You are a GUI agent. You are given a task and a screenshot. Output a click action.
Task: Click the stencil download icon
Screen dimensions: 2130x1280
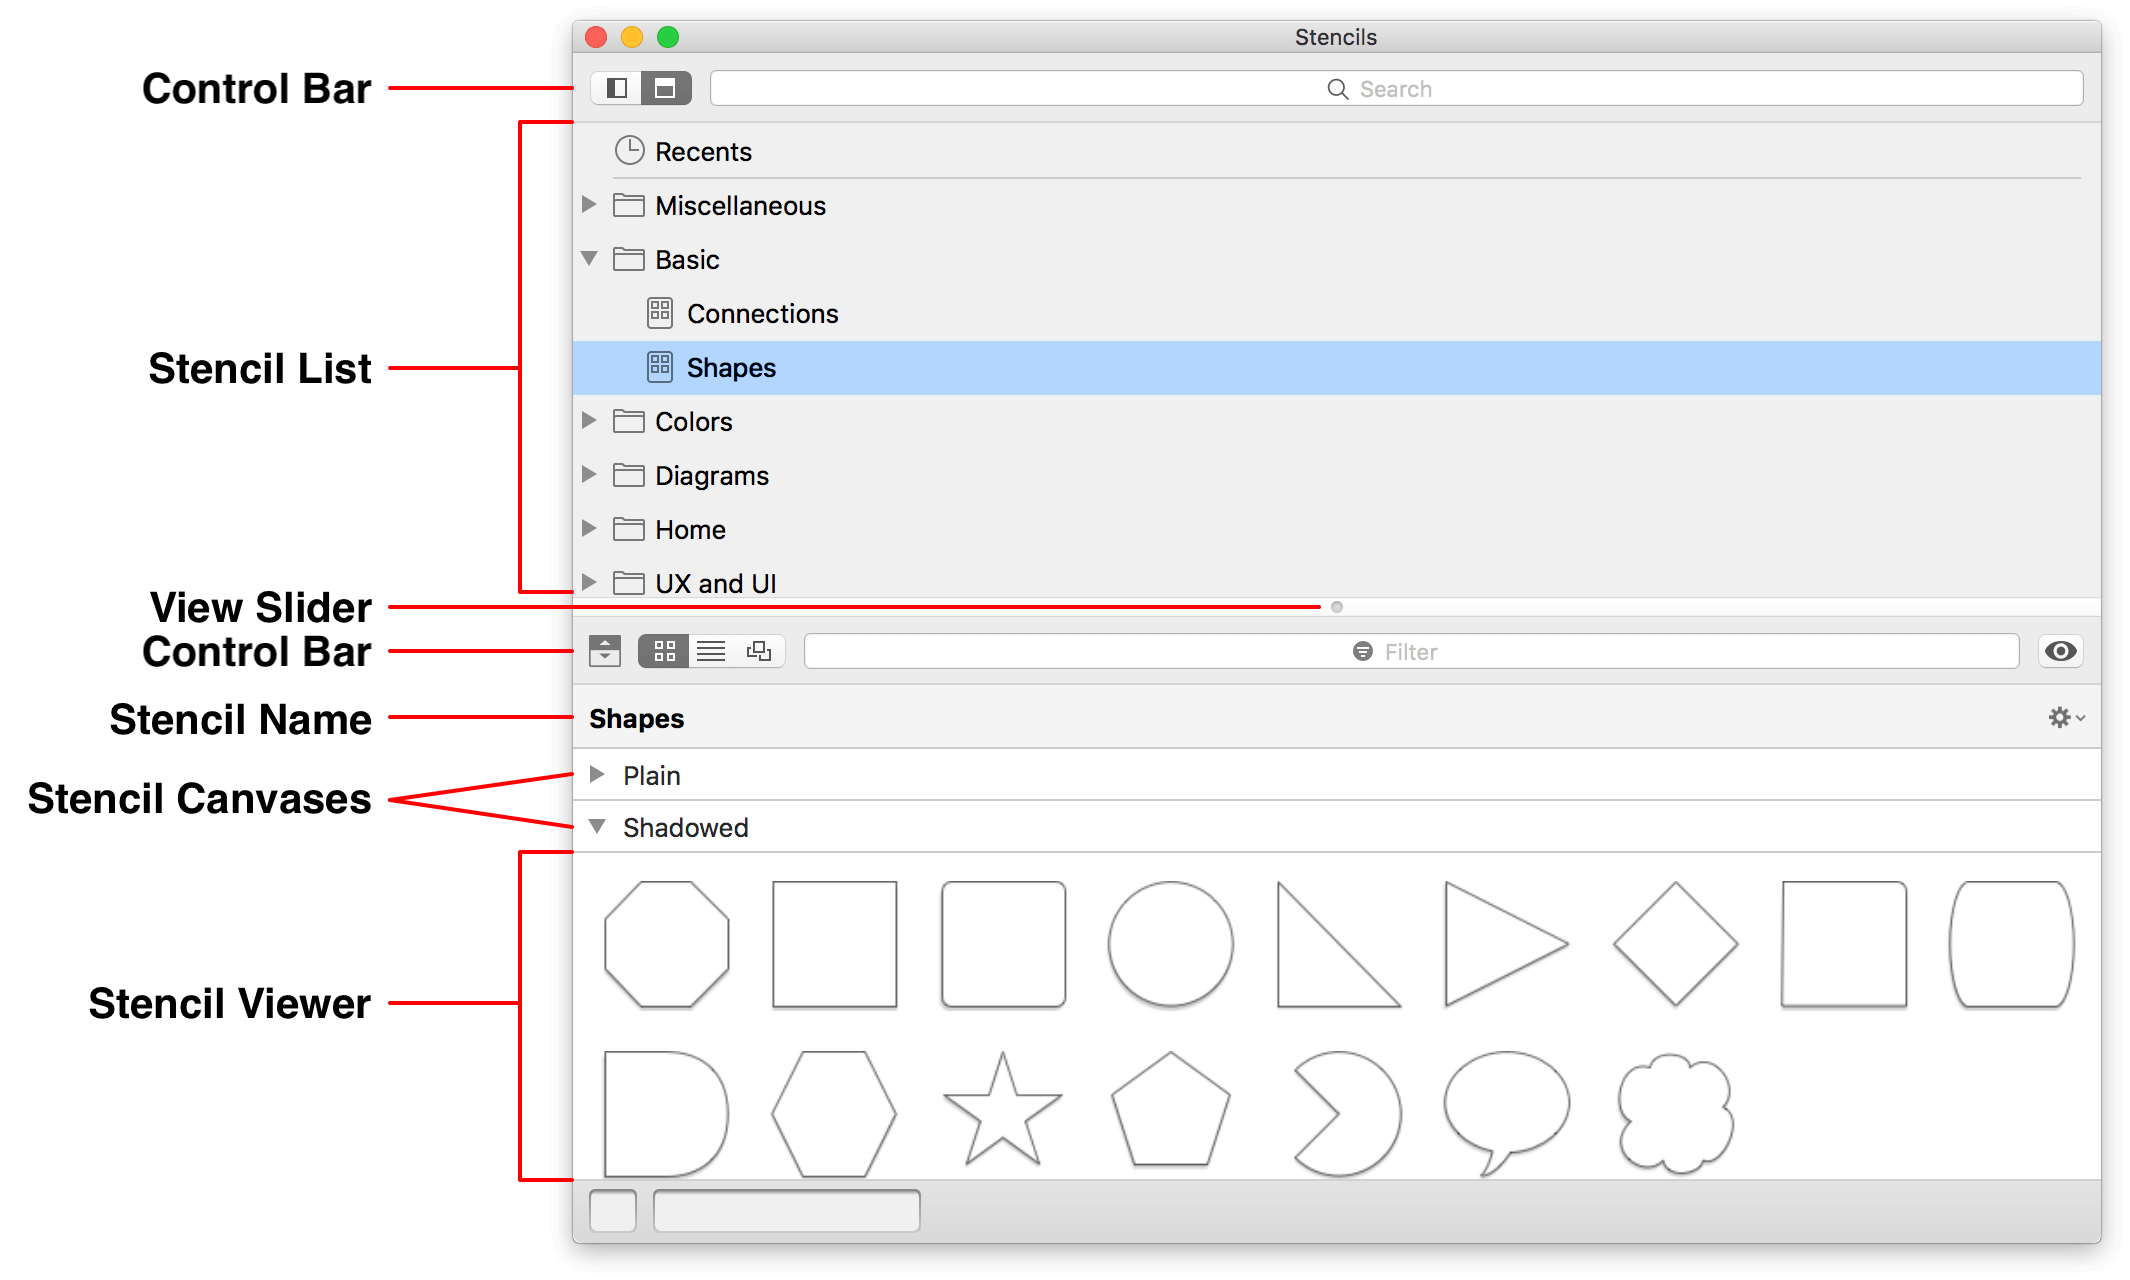pyautogui.click(x=606, y=651)
